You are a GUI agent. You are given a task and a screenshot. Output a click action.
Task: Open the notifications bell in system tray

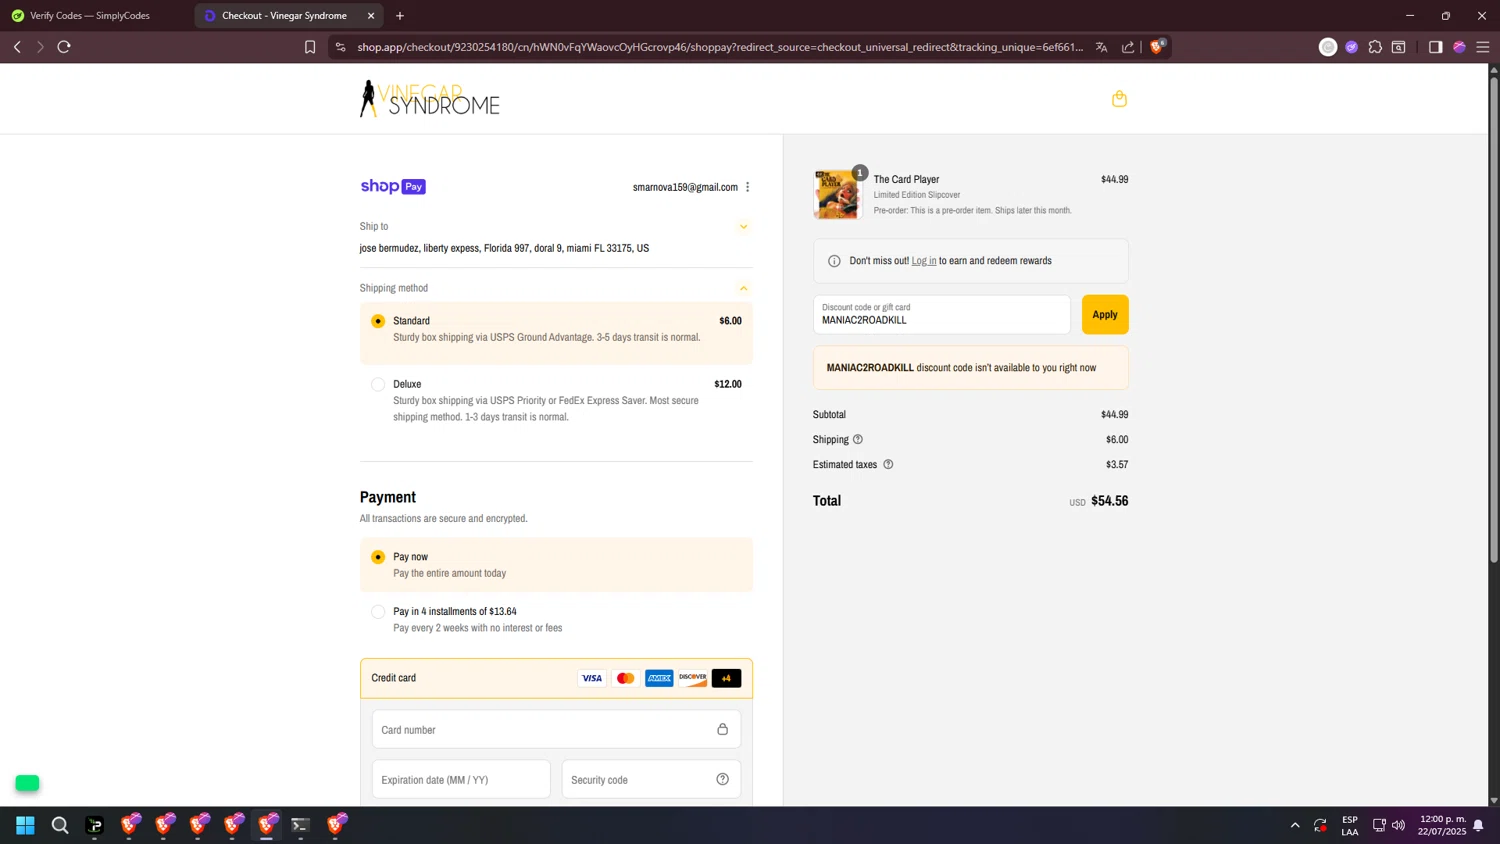point(1478,825)
